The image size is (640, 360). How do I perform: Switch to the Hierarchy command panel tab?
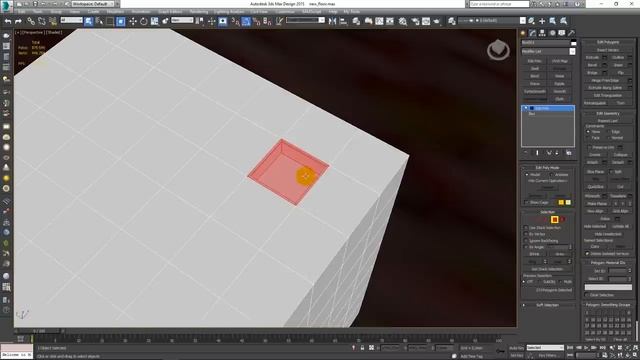542,33
